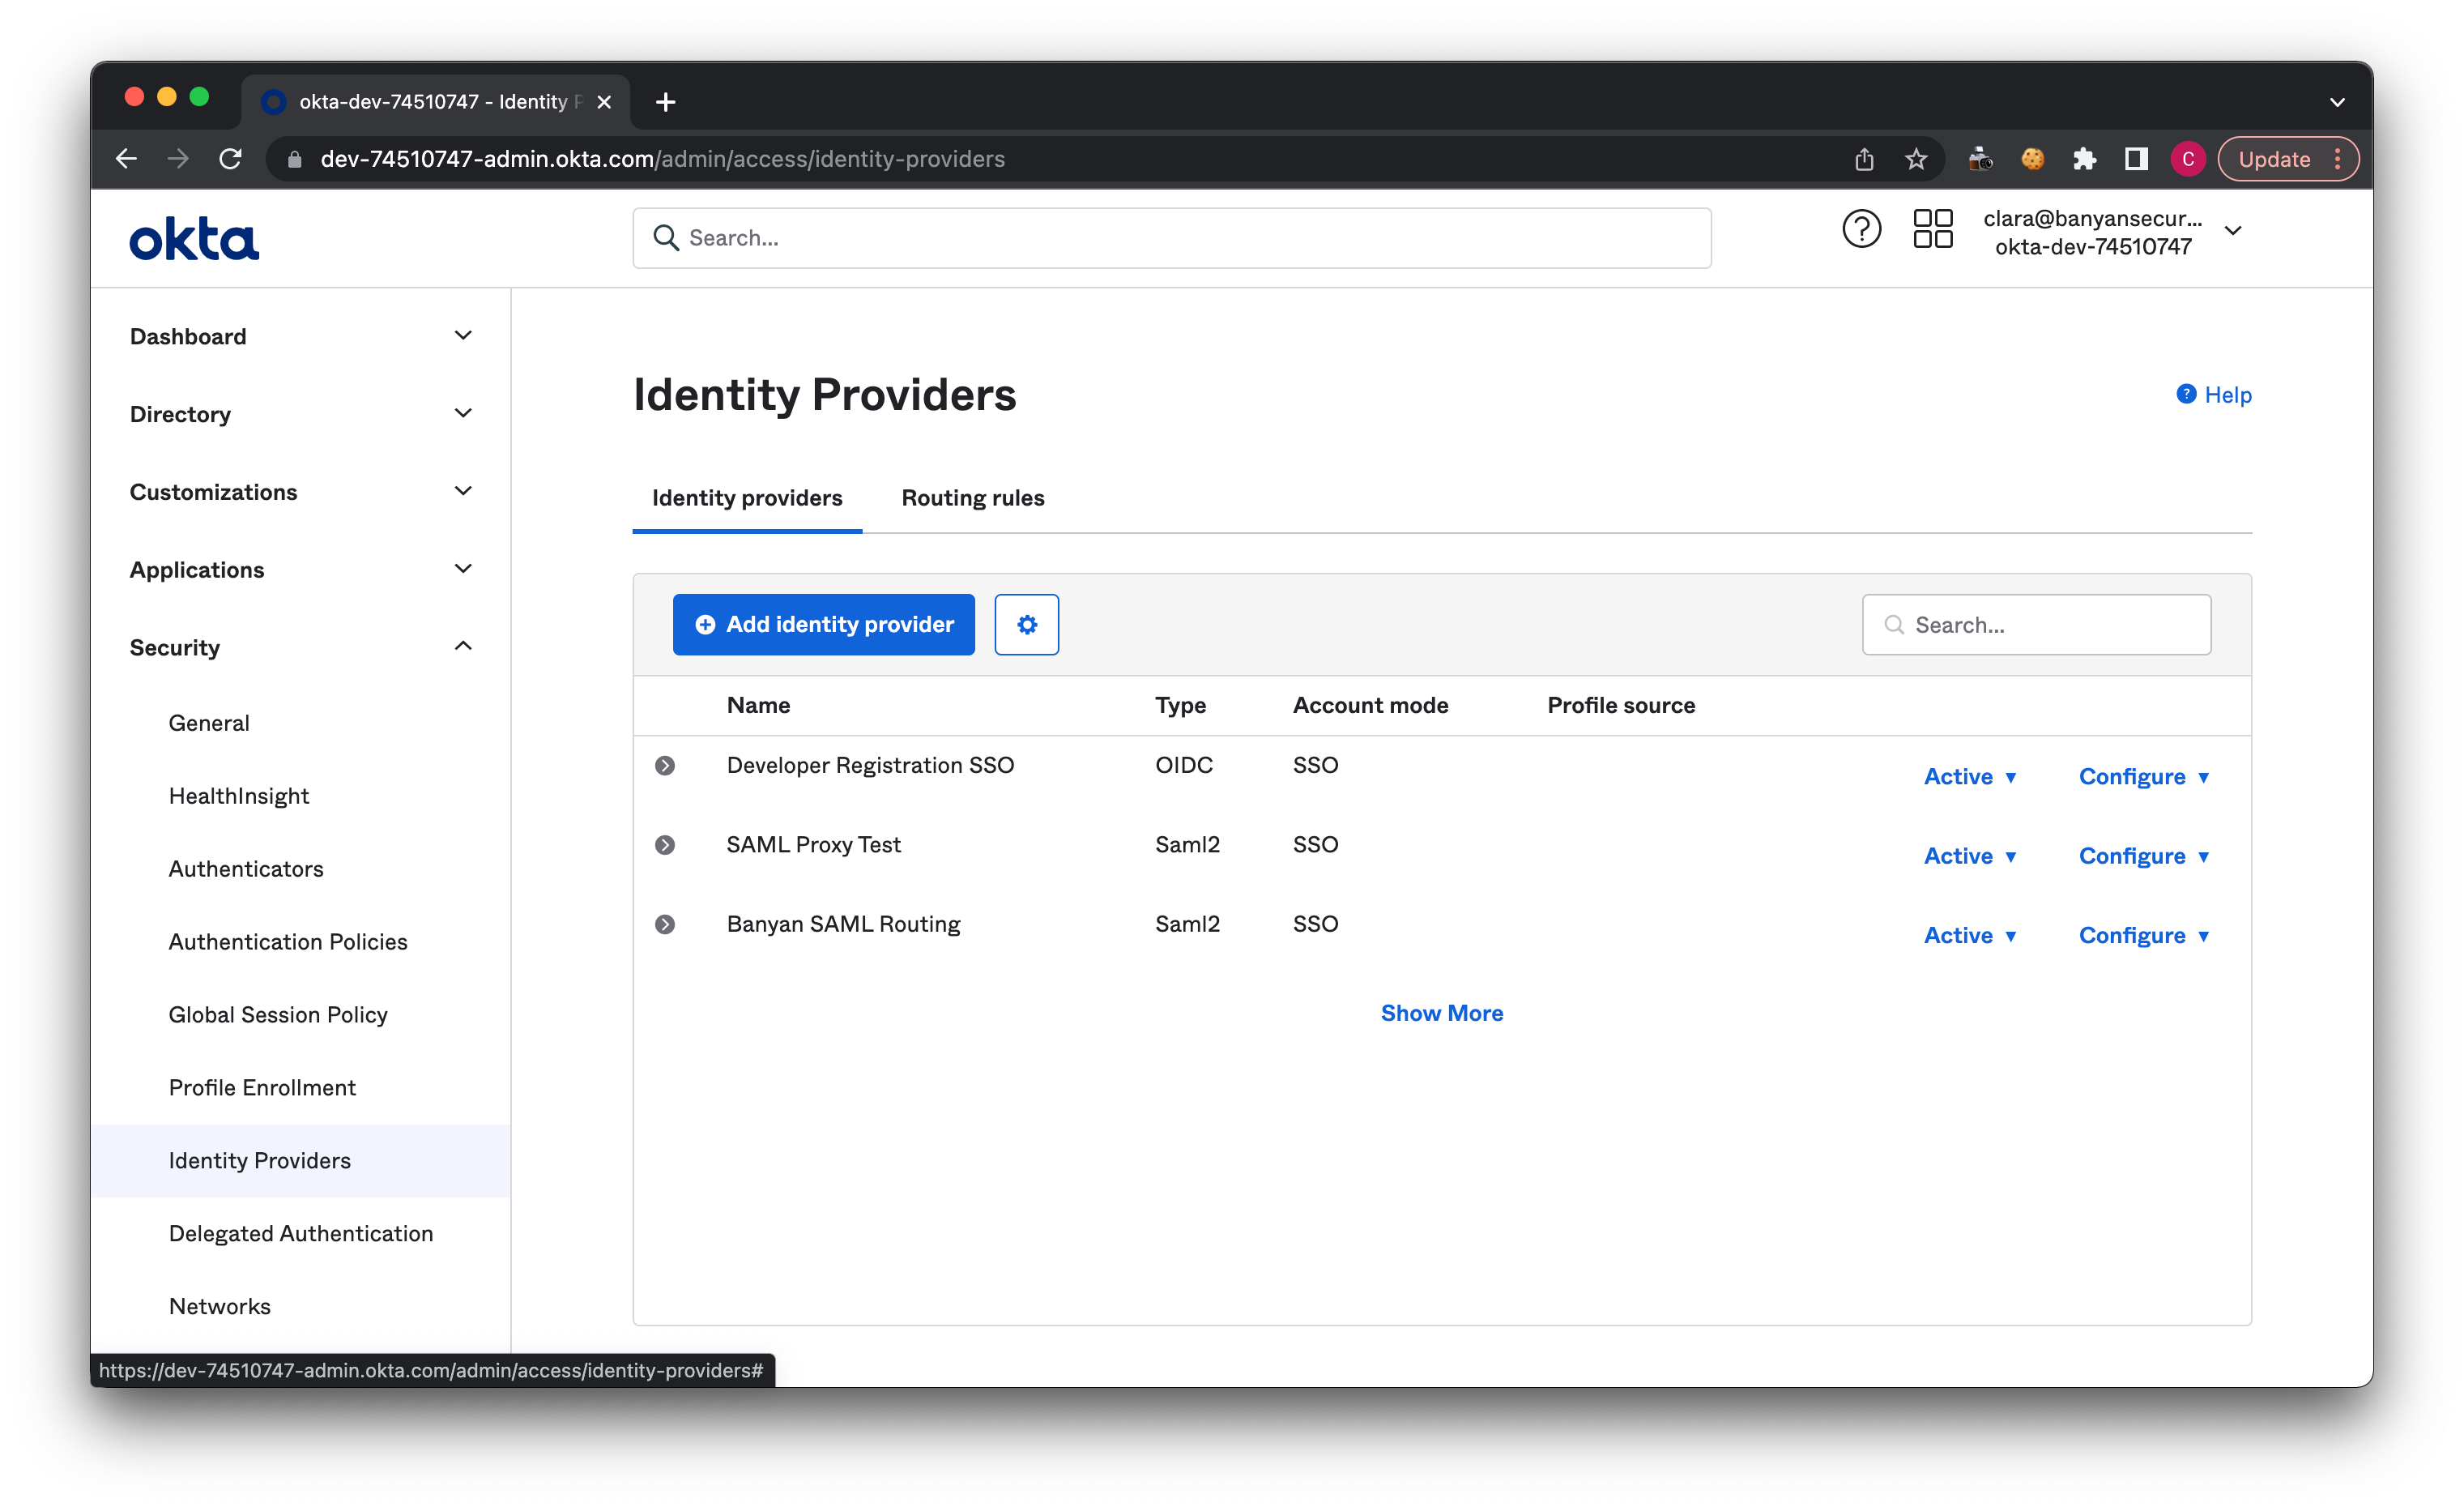2464x1507 pixels.
Task: Click the gear settings icon beside Add identity provider
Action: tap(1026, 624)
